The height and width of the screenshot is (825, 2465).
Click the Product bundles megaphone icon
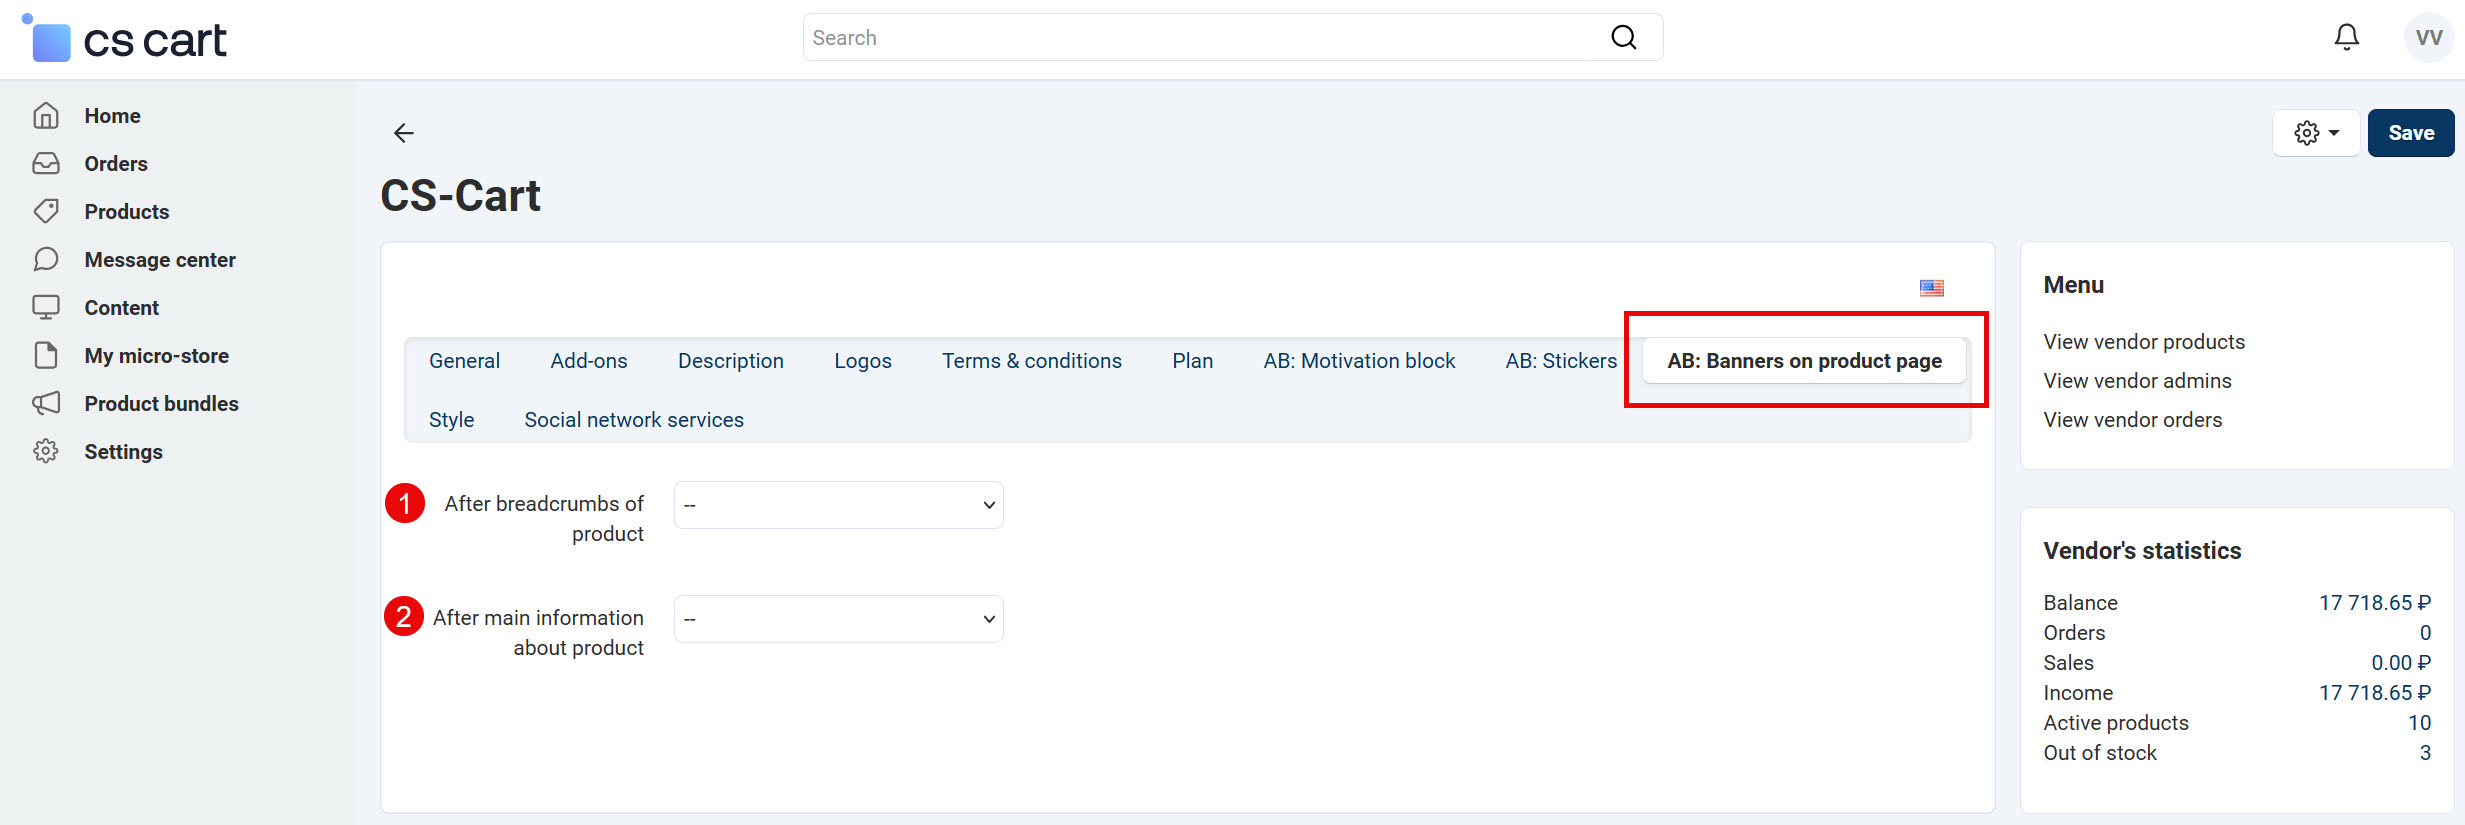(46, 404)
